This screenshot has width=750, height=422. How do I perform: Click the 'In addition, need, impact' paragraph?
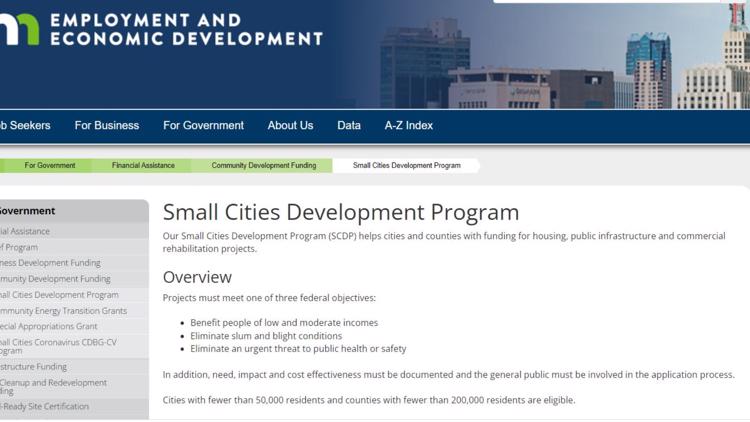pos(449,375)
